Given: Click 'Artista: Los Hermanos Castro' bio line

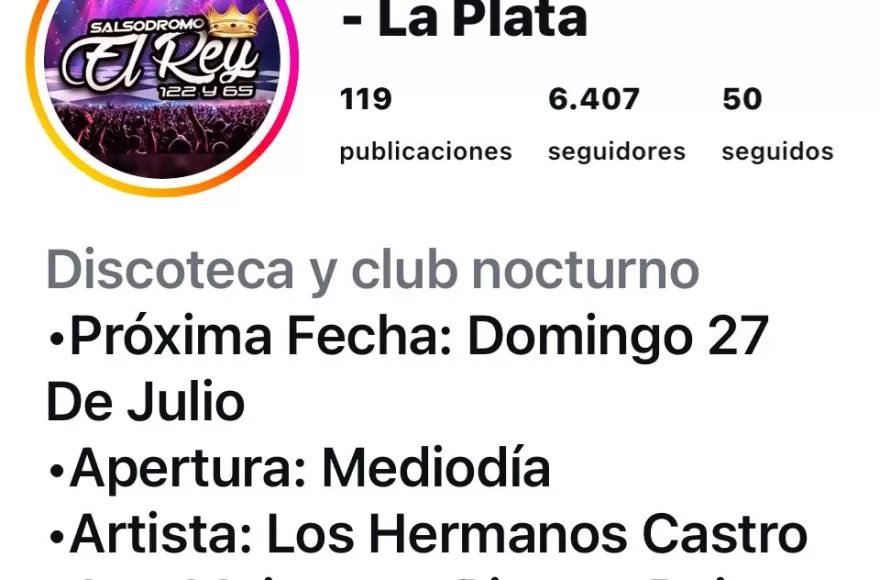Looking at the screenshot, I should tap(428, 534).
